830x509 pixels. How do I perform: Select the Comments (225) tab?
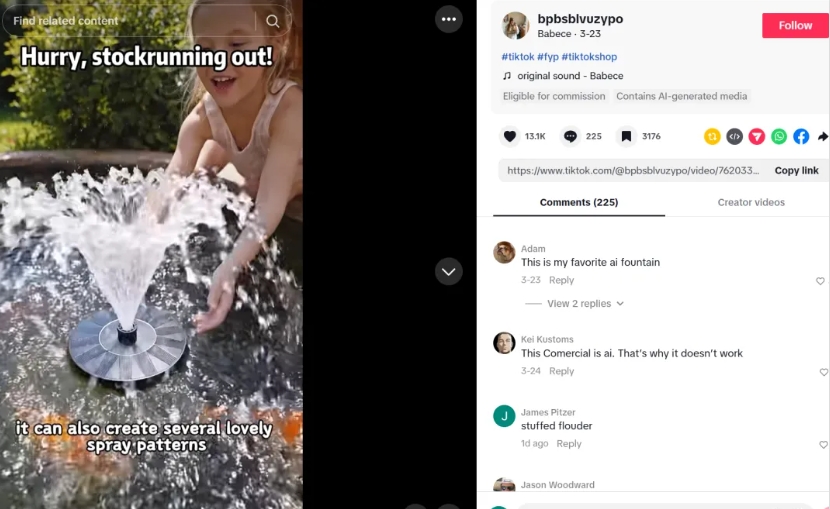(579, 202)
